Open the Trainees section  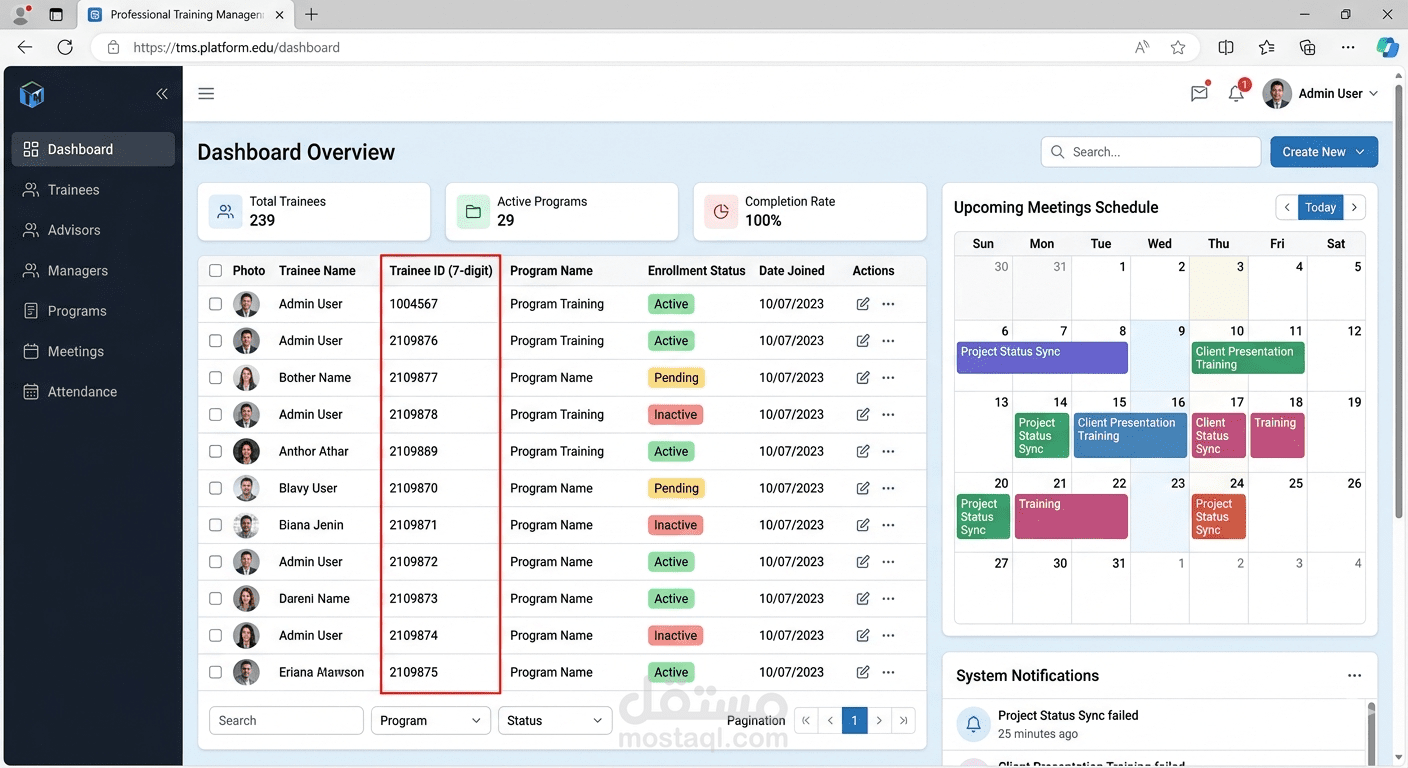pyautogui.click(x=93, y=190)
